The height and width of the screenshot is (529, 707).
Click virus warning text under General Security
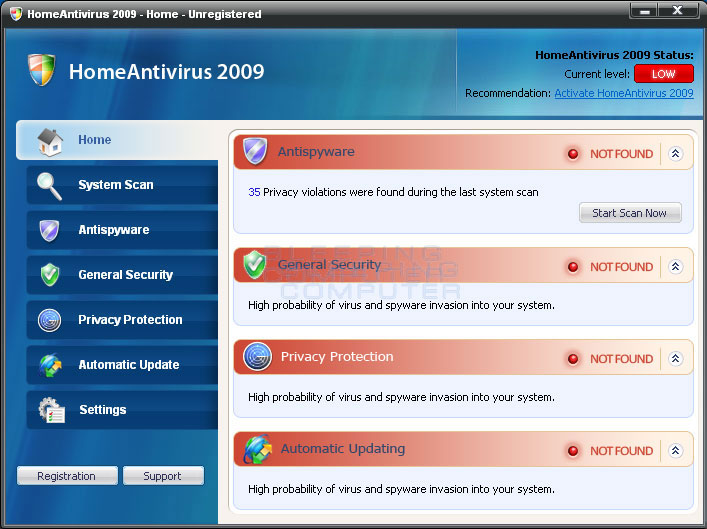401,305
